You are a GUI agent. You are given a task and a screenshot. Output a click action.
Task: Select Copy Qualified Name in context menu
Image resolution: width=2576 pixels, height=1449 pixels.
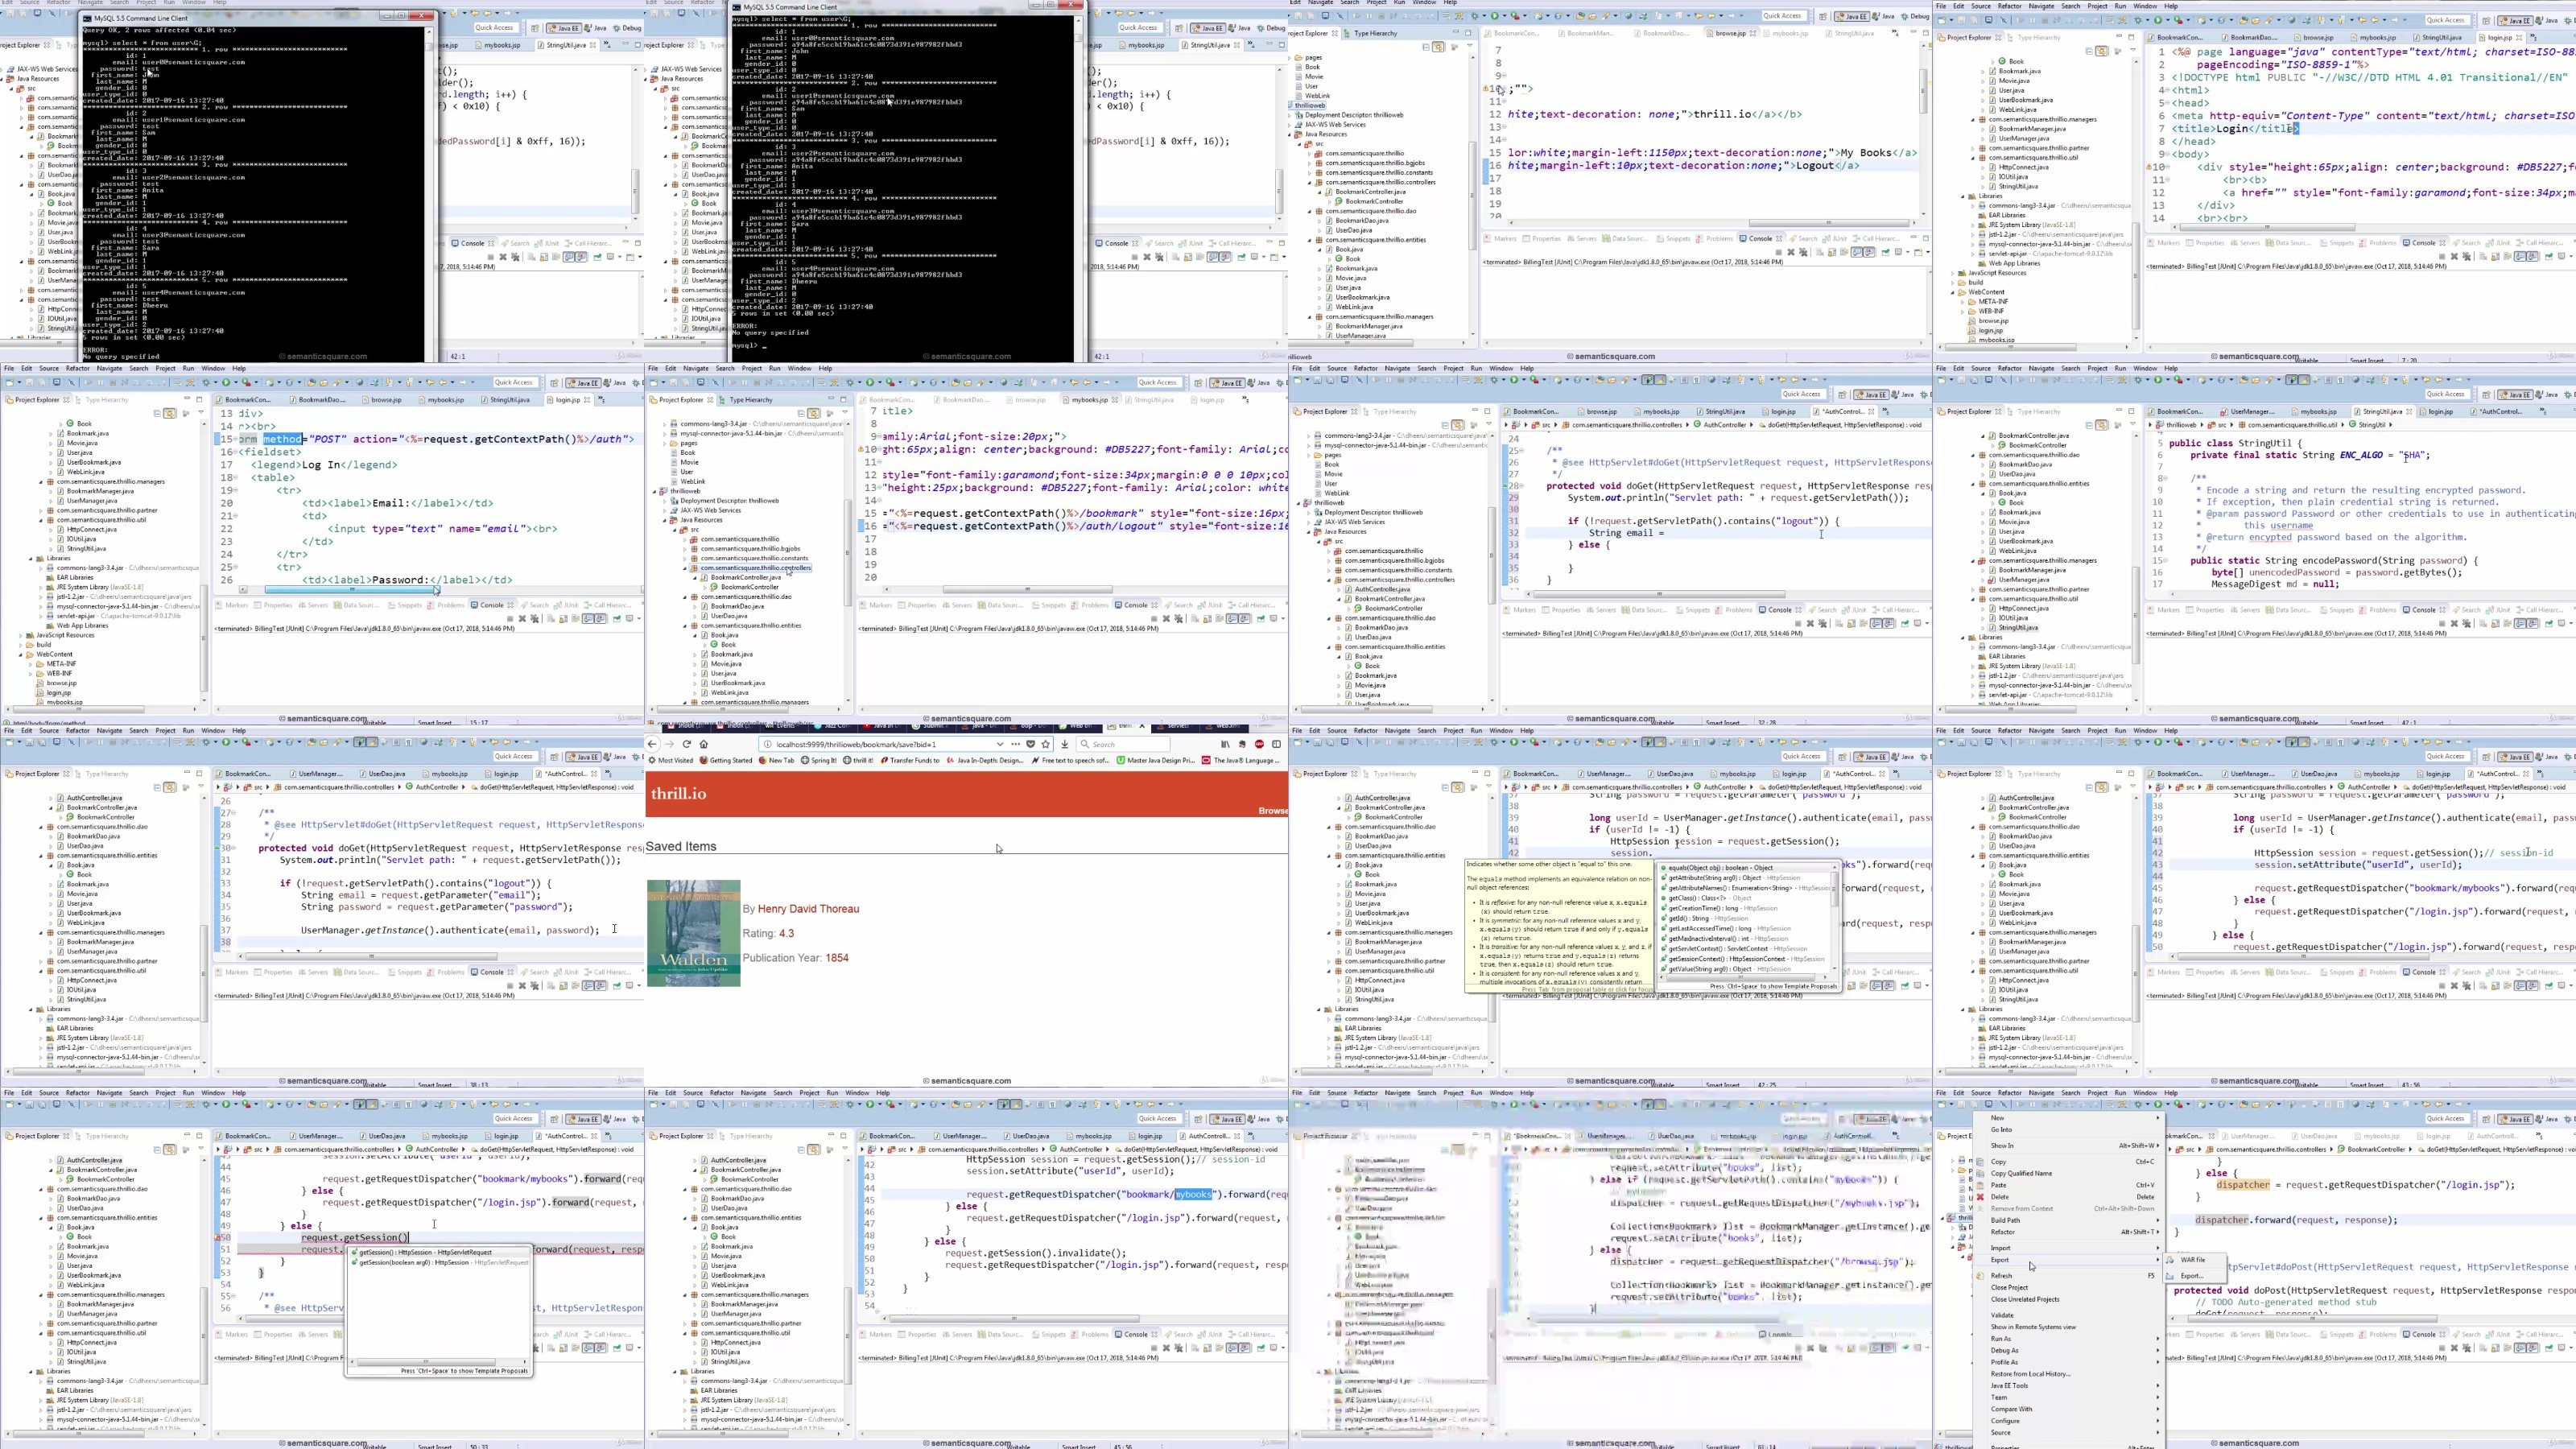tap(2069, 1173)
